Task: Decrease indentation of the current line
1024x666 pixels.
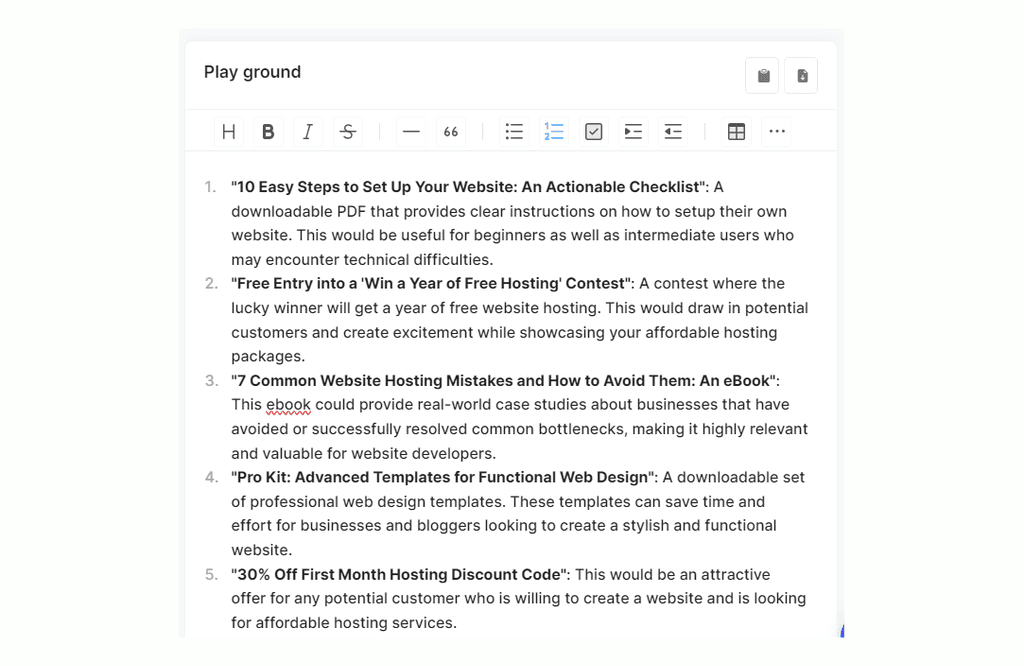Action: click(672, 131)
